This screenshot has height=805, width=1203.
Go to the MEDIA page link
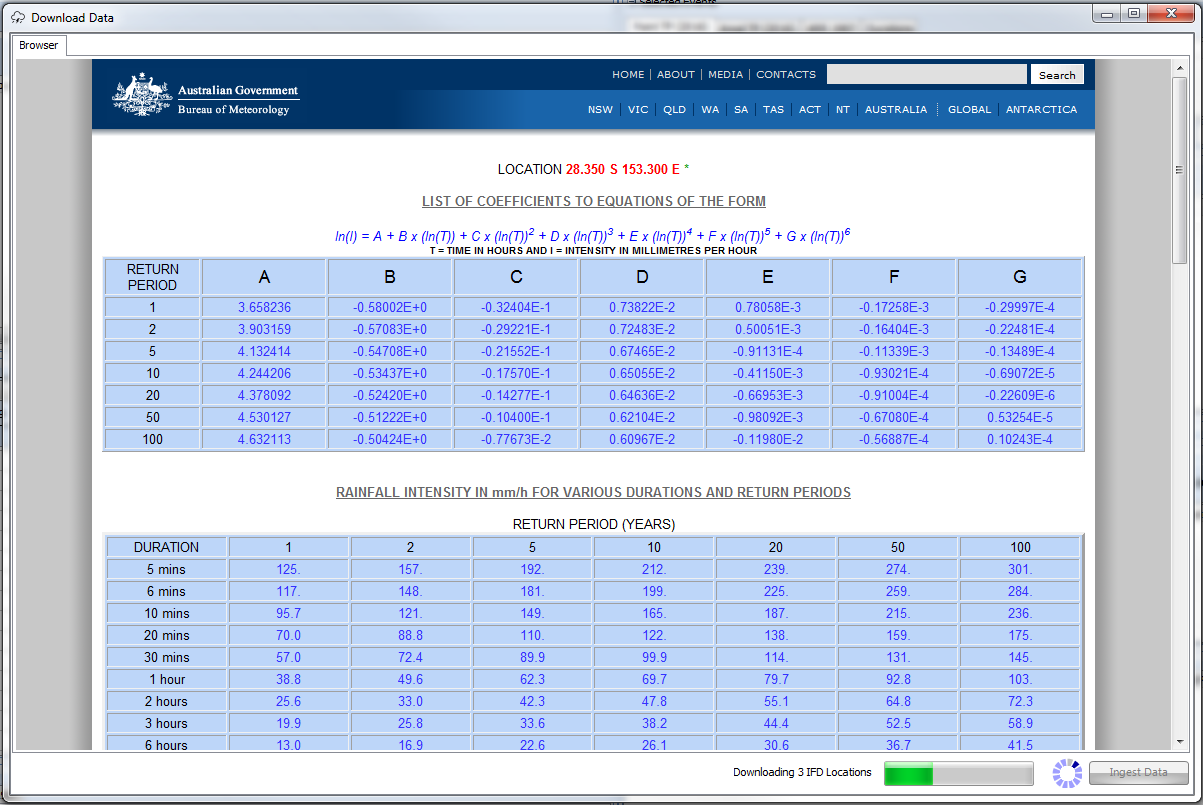pyautogui.click(x=725, y=75)
